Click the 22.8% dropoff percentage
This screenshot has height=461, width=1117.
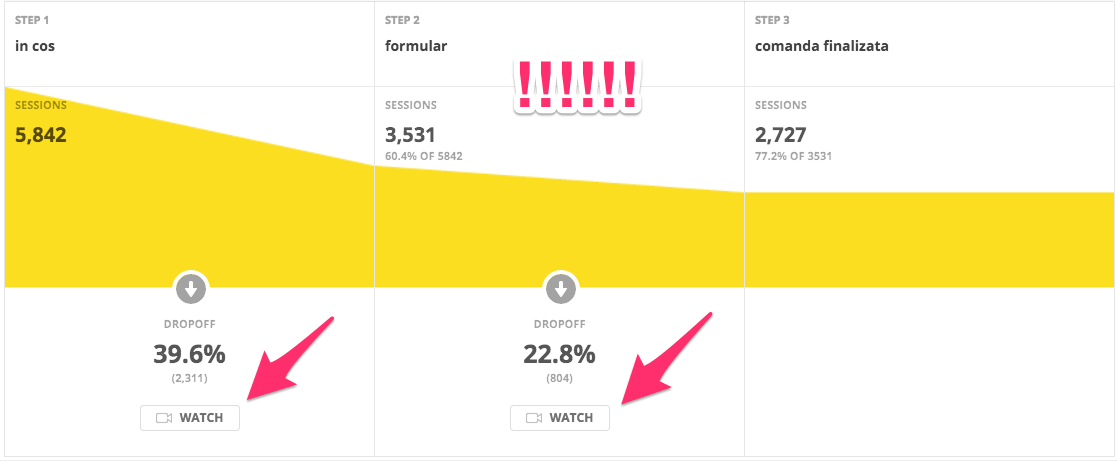(x=560, y=354)
